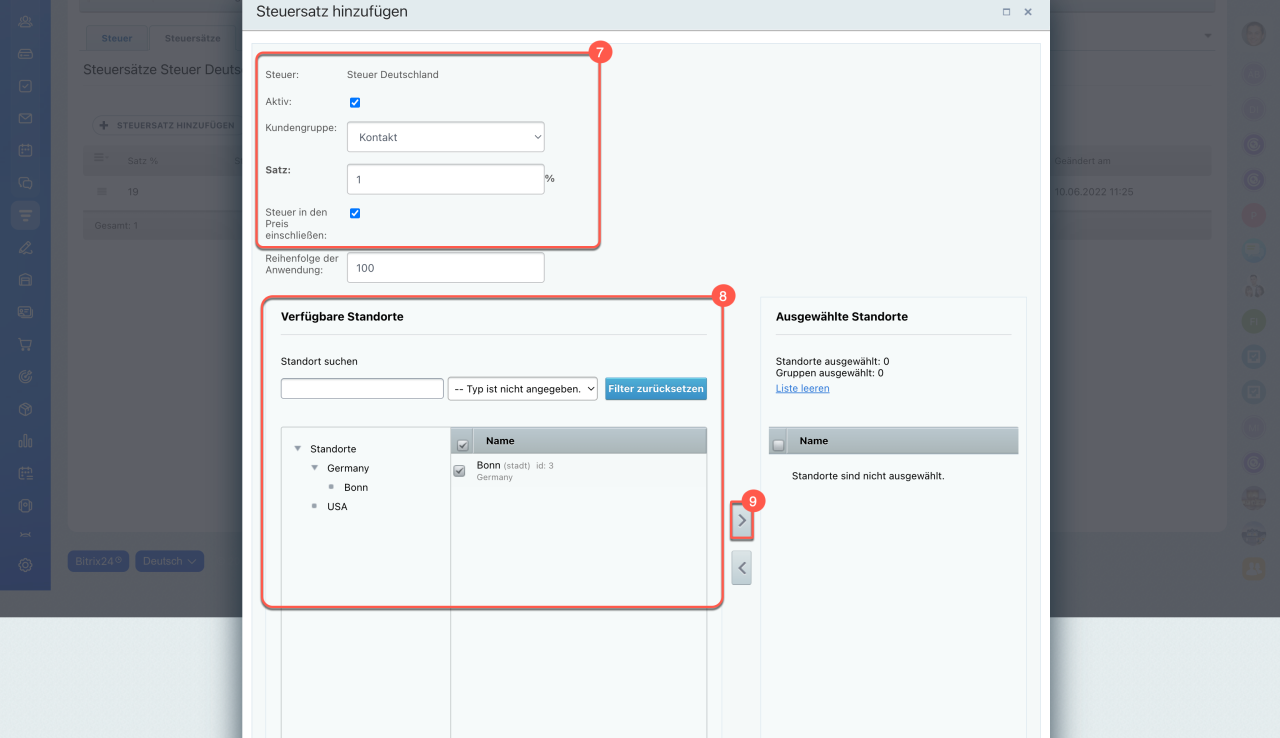This screenshot has height=738, width=1280.
Task: Open the 'Typ ist nicht angegeben' dropdown
Action: [523, 389]
